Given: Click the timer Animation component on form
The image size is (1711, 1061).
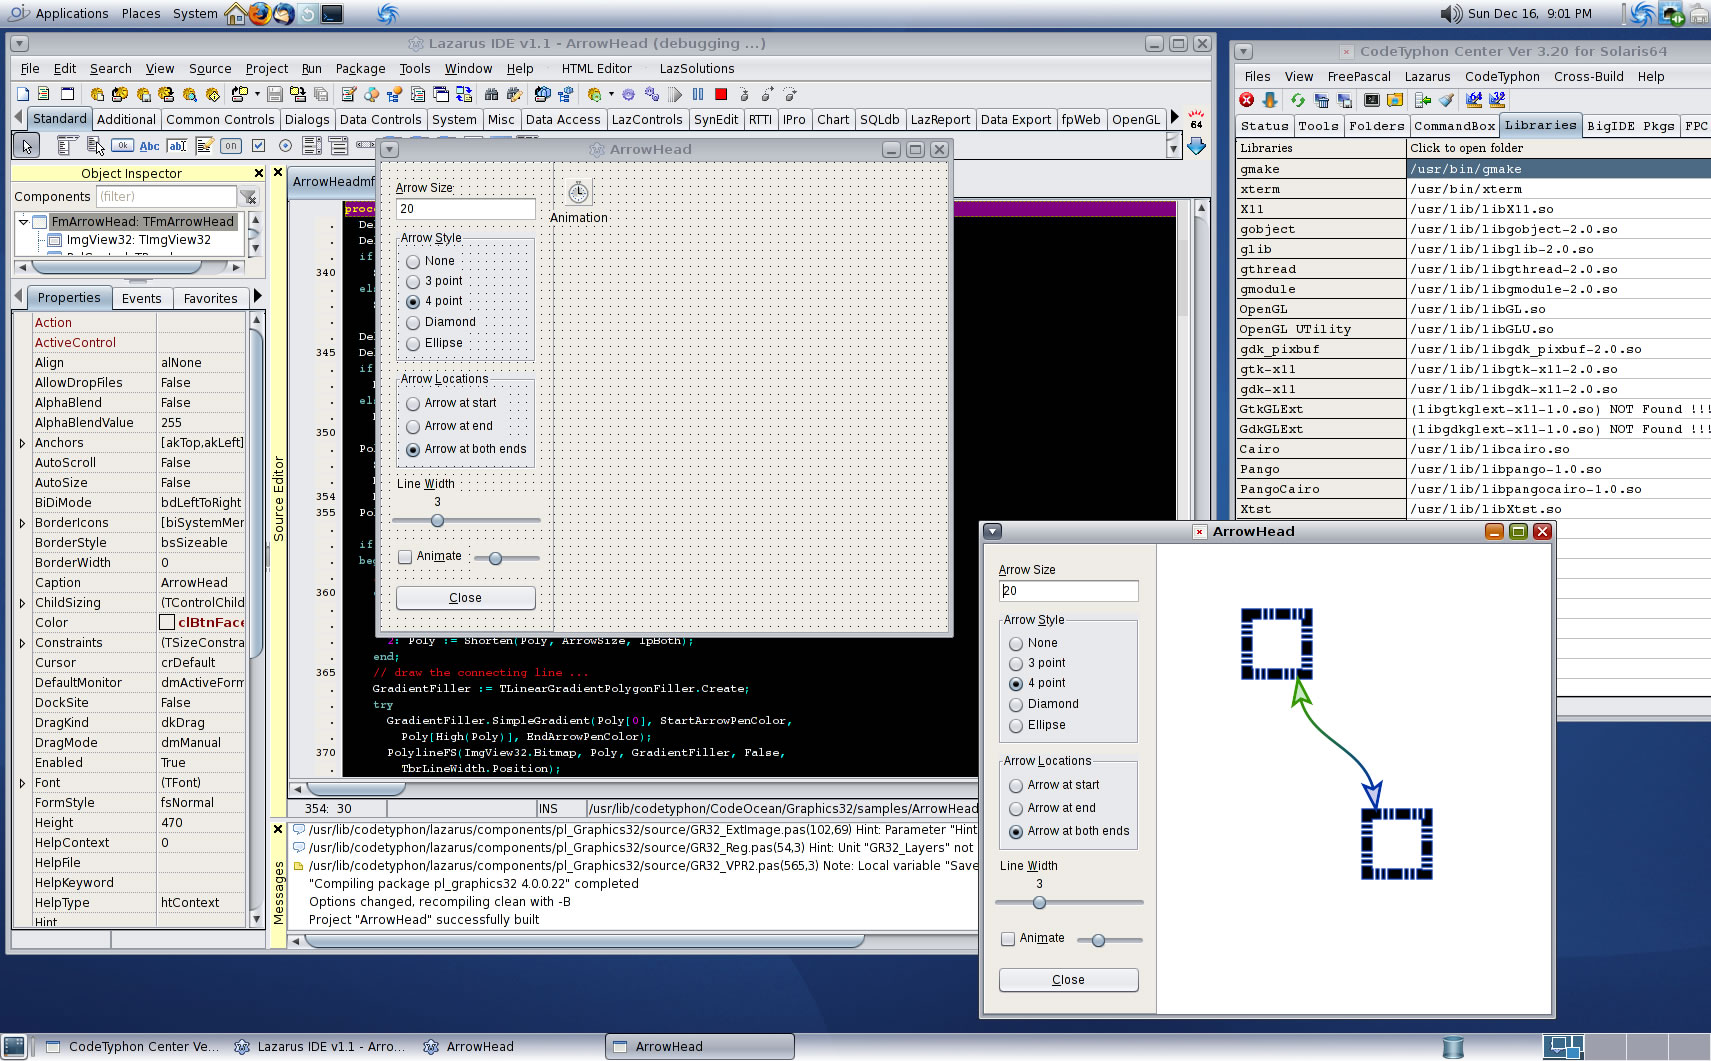Looking at the screenshot, I should coord(579,193).
